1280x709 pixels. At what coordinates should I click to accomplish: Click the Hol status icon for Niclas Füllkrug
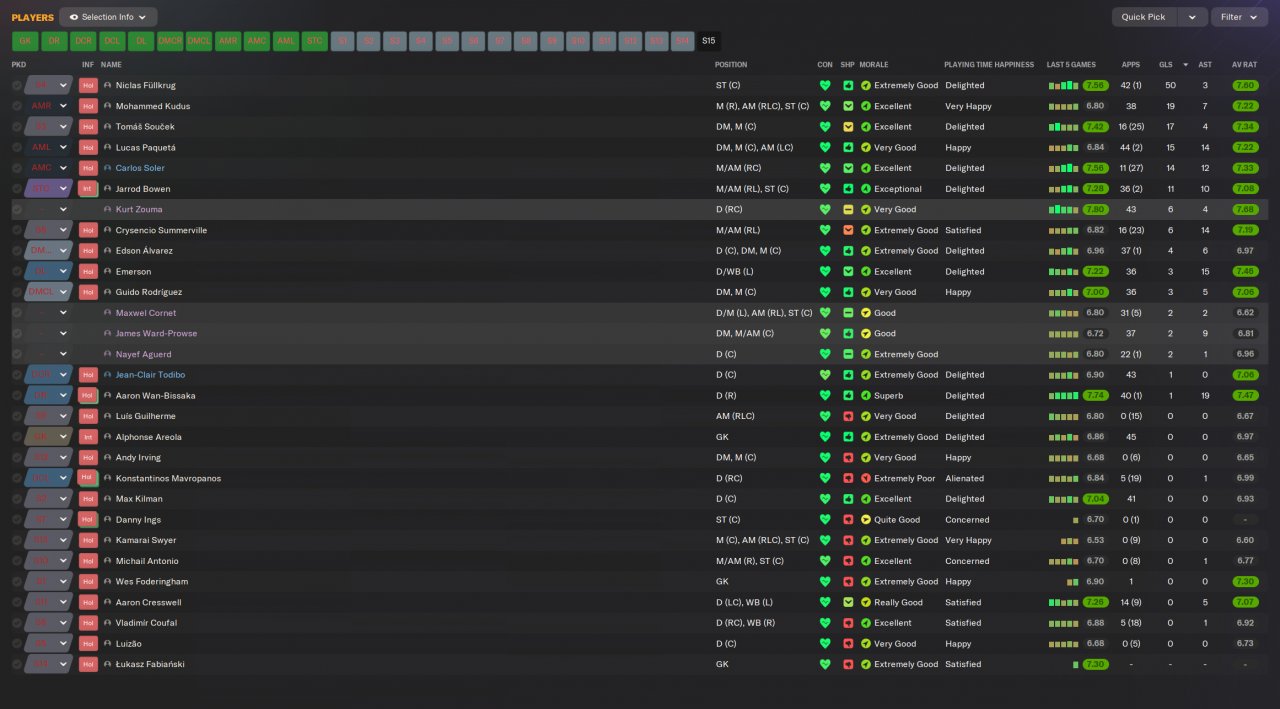88,85
